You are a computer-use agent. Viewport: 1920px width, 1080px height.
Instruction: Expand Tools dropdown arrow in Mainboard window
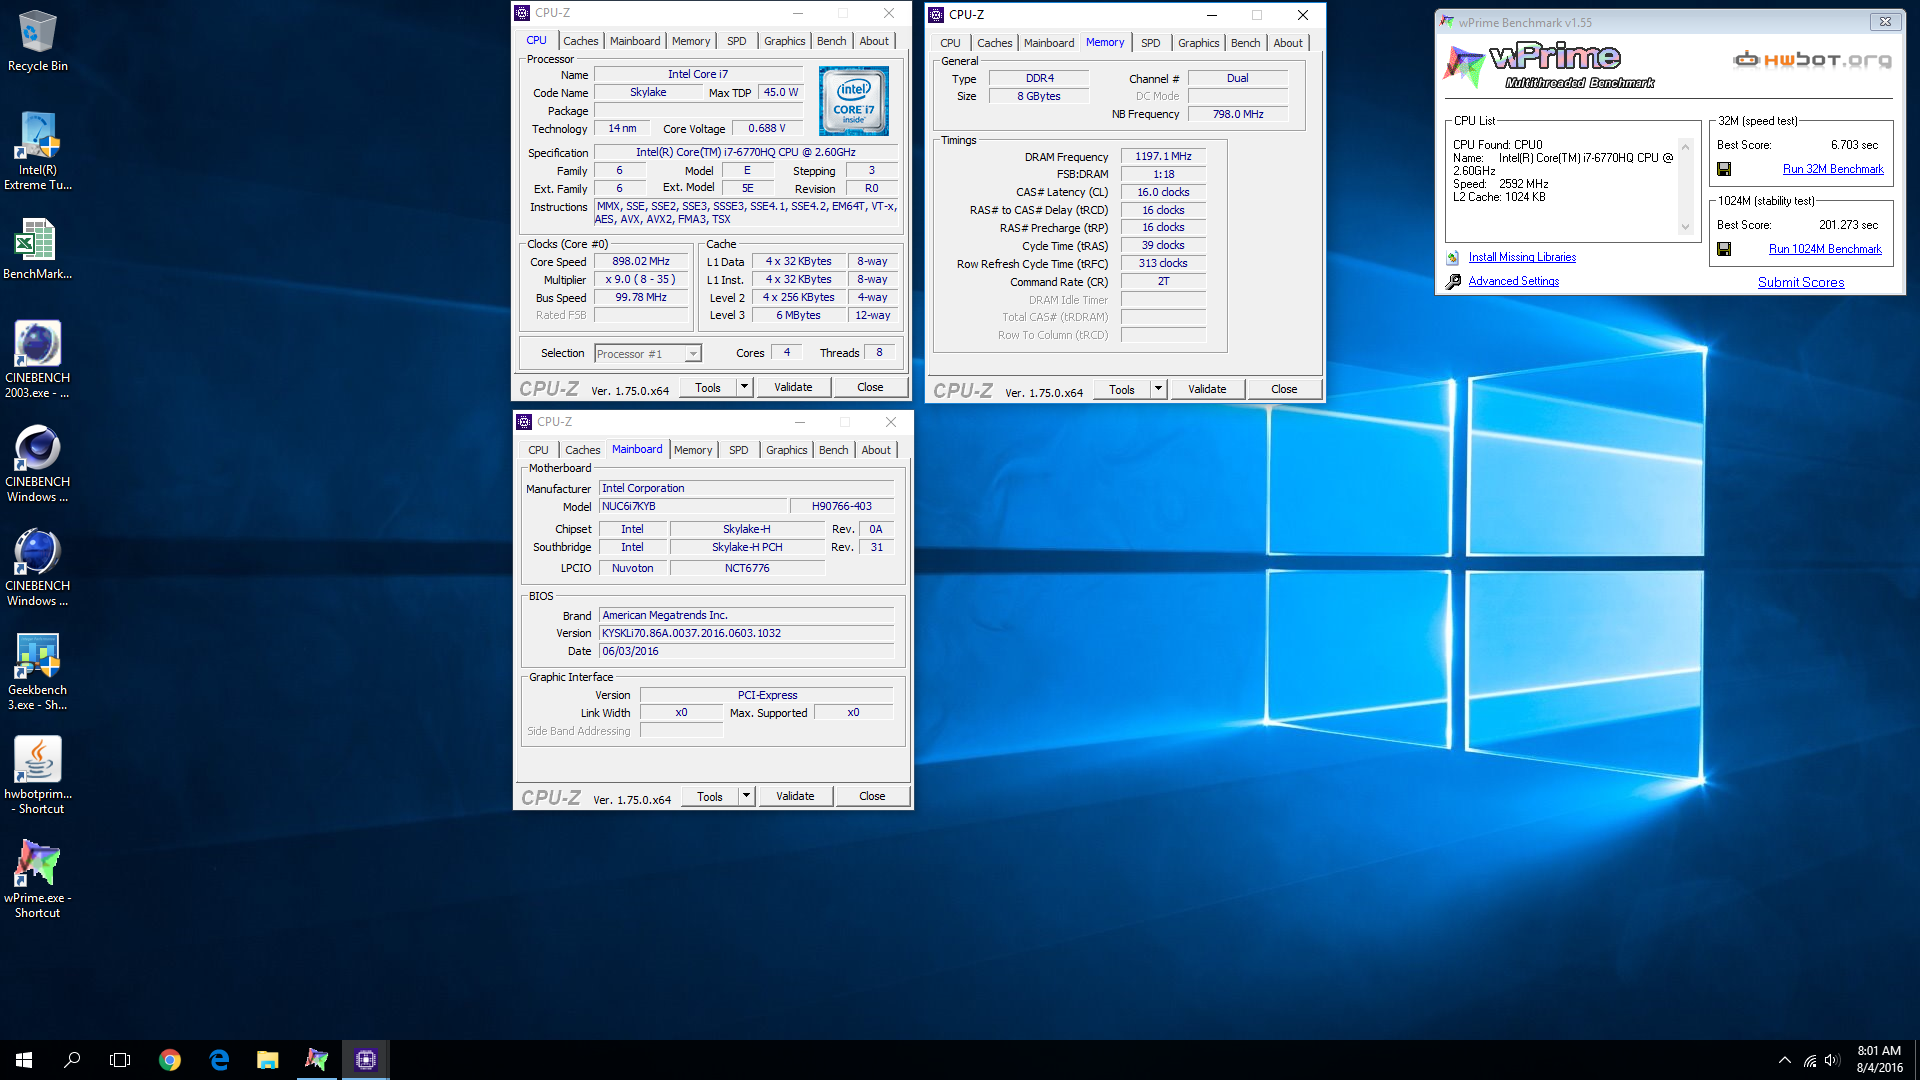click(746, 796)
